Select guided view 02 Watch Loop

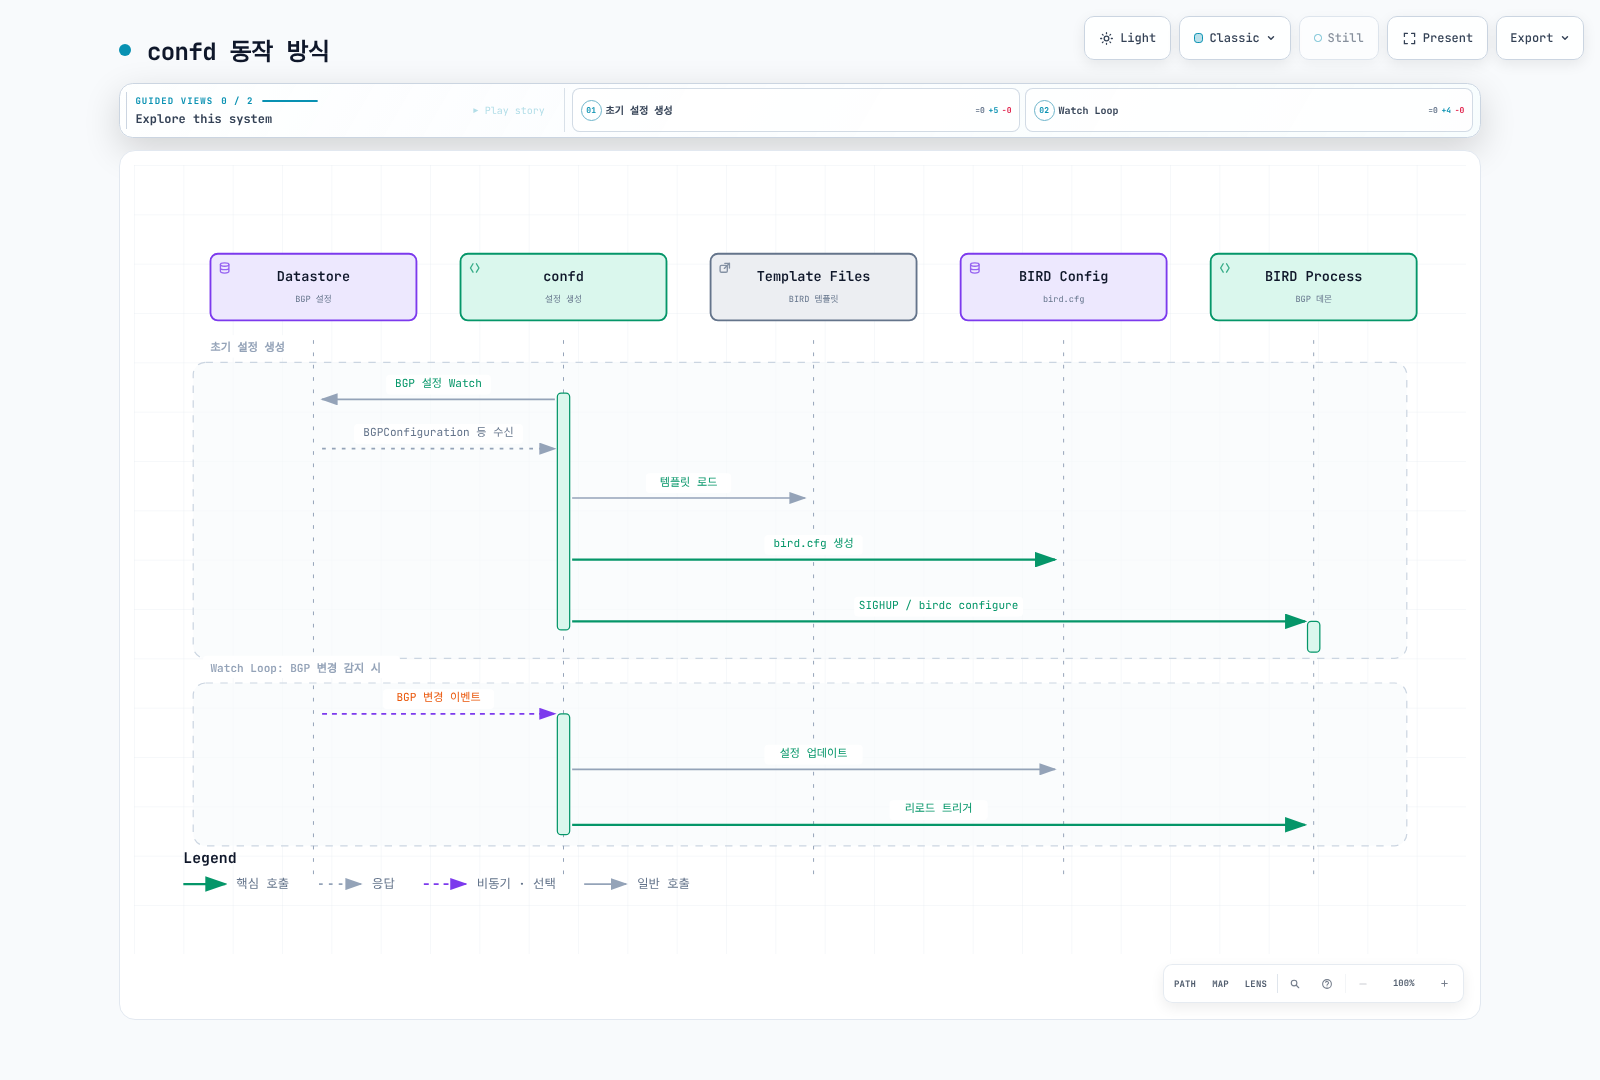1249,110
